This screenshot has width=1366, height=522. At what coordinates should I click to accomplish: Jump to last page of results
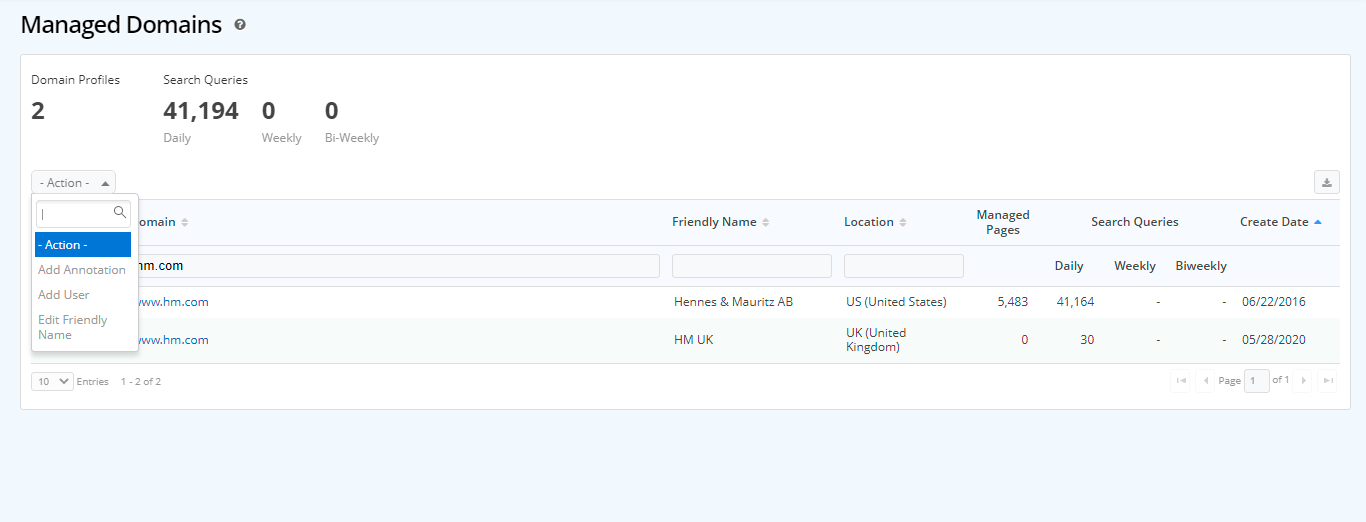click(1328, 381)
